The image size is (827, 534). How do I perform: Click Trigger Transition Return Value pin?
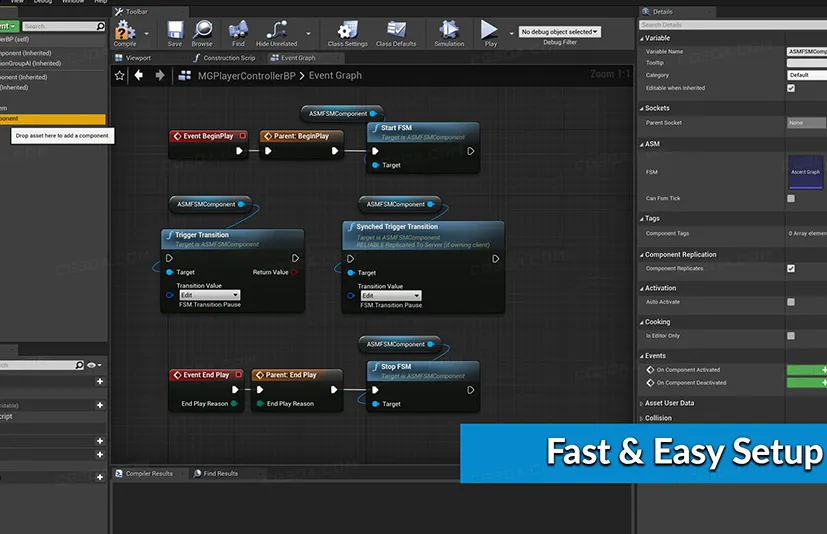pos(294,272)
